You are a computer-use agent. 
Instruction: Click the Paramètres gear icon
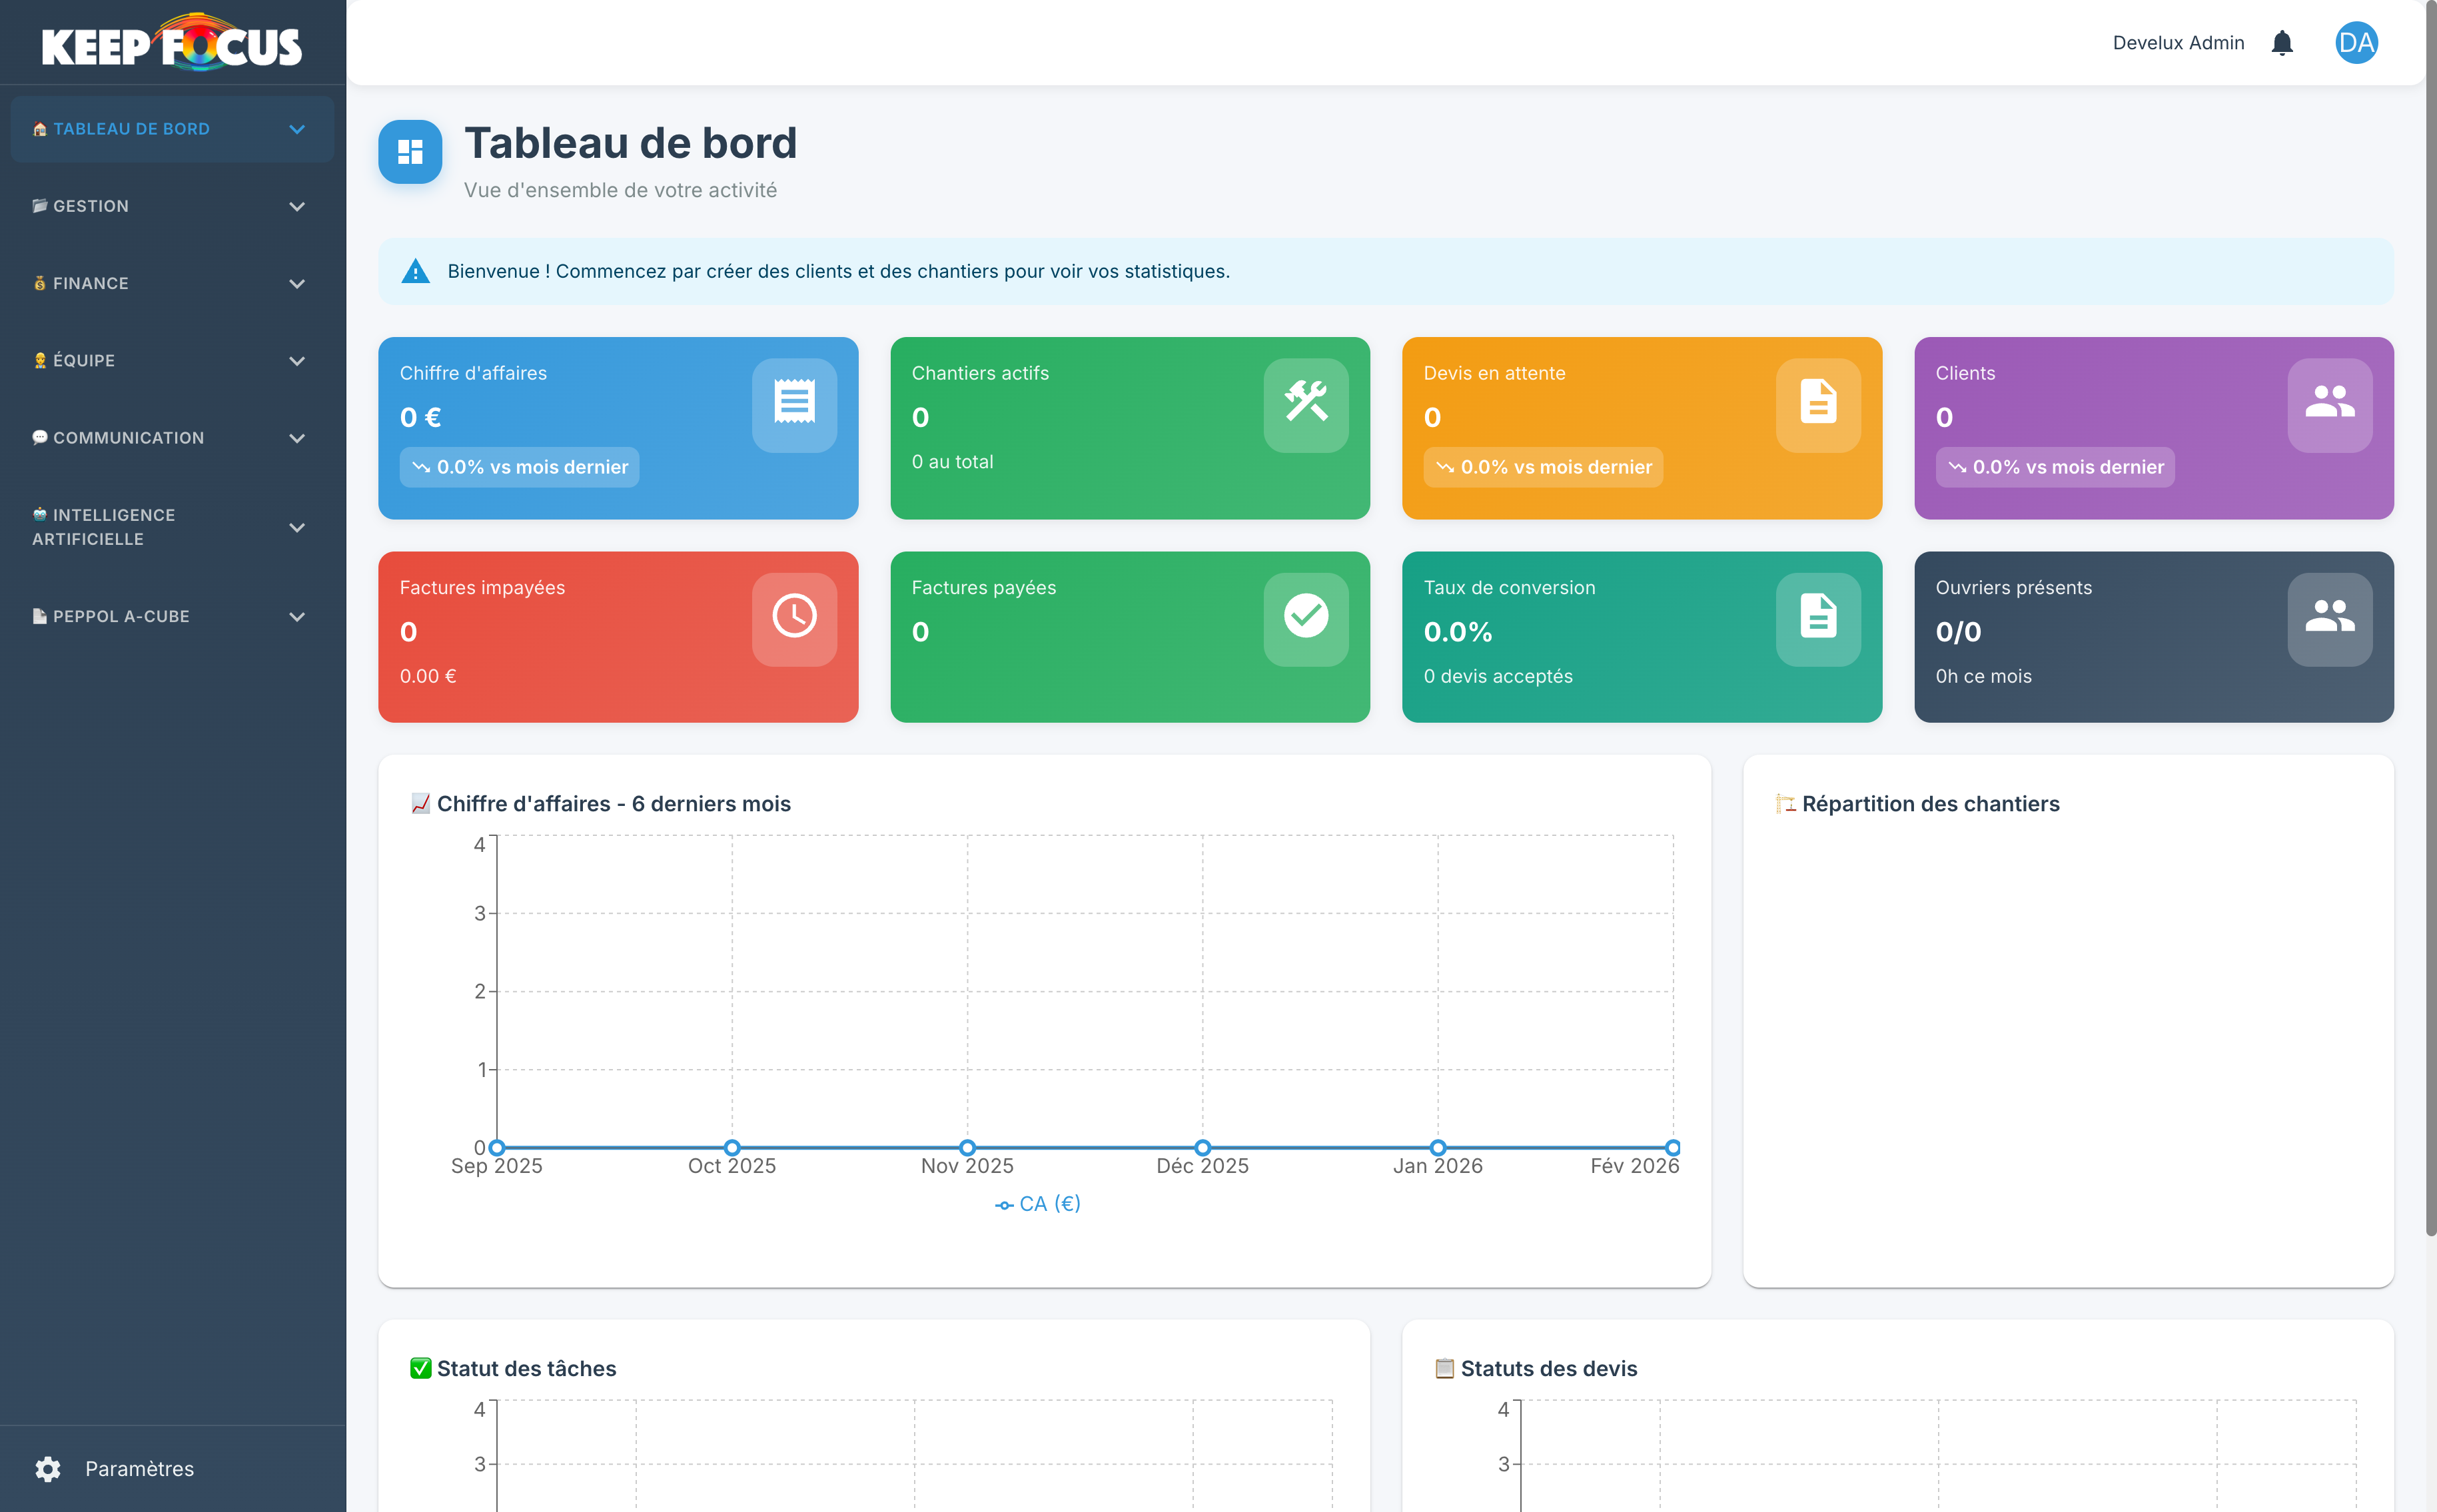pos(48,1468)
